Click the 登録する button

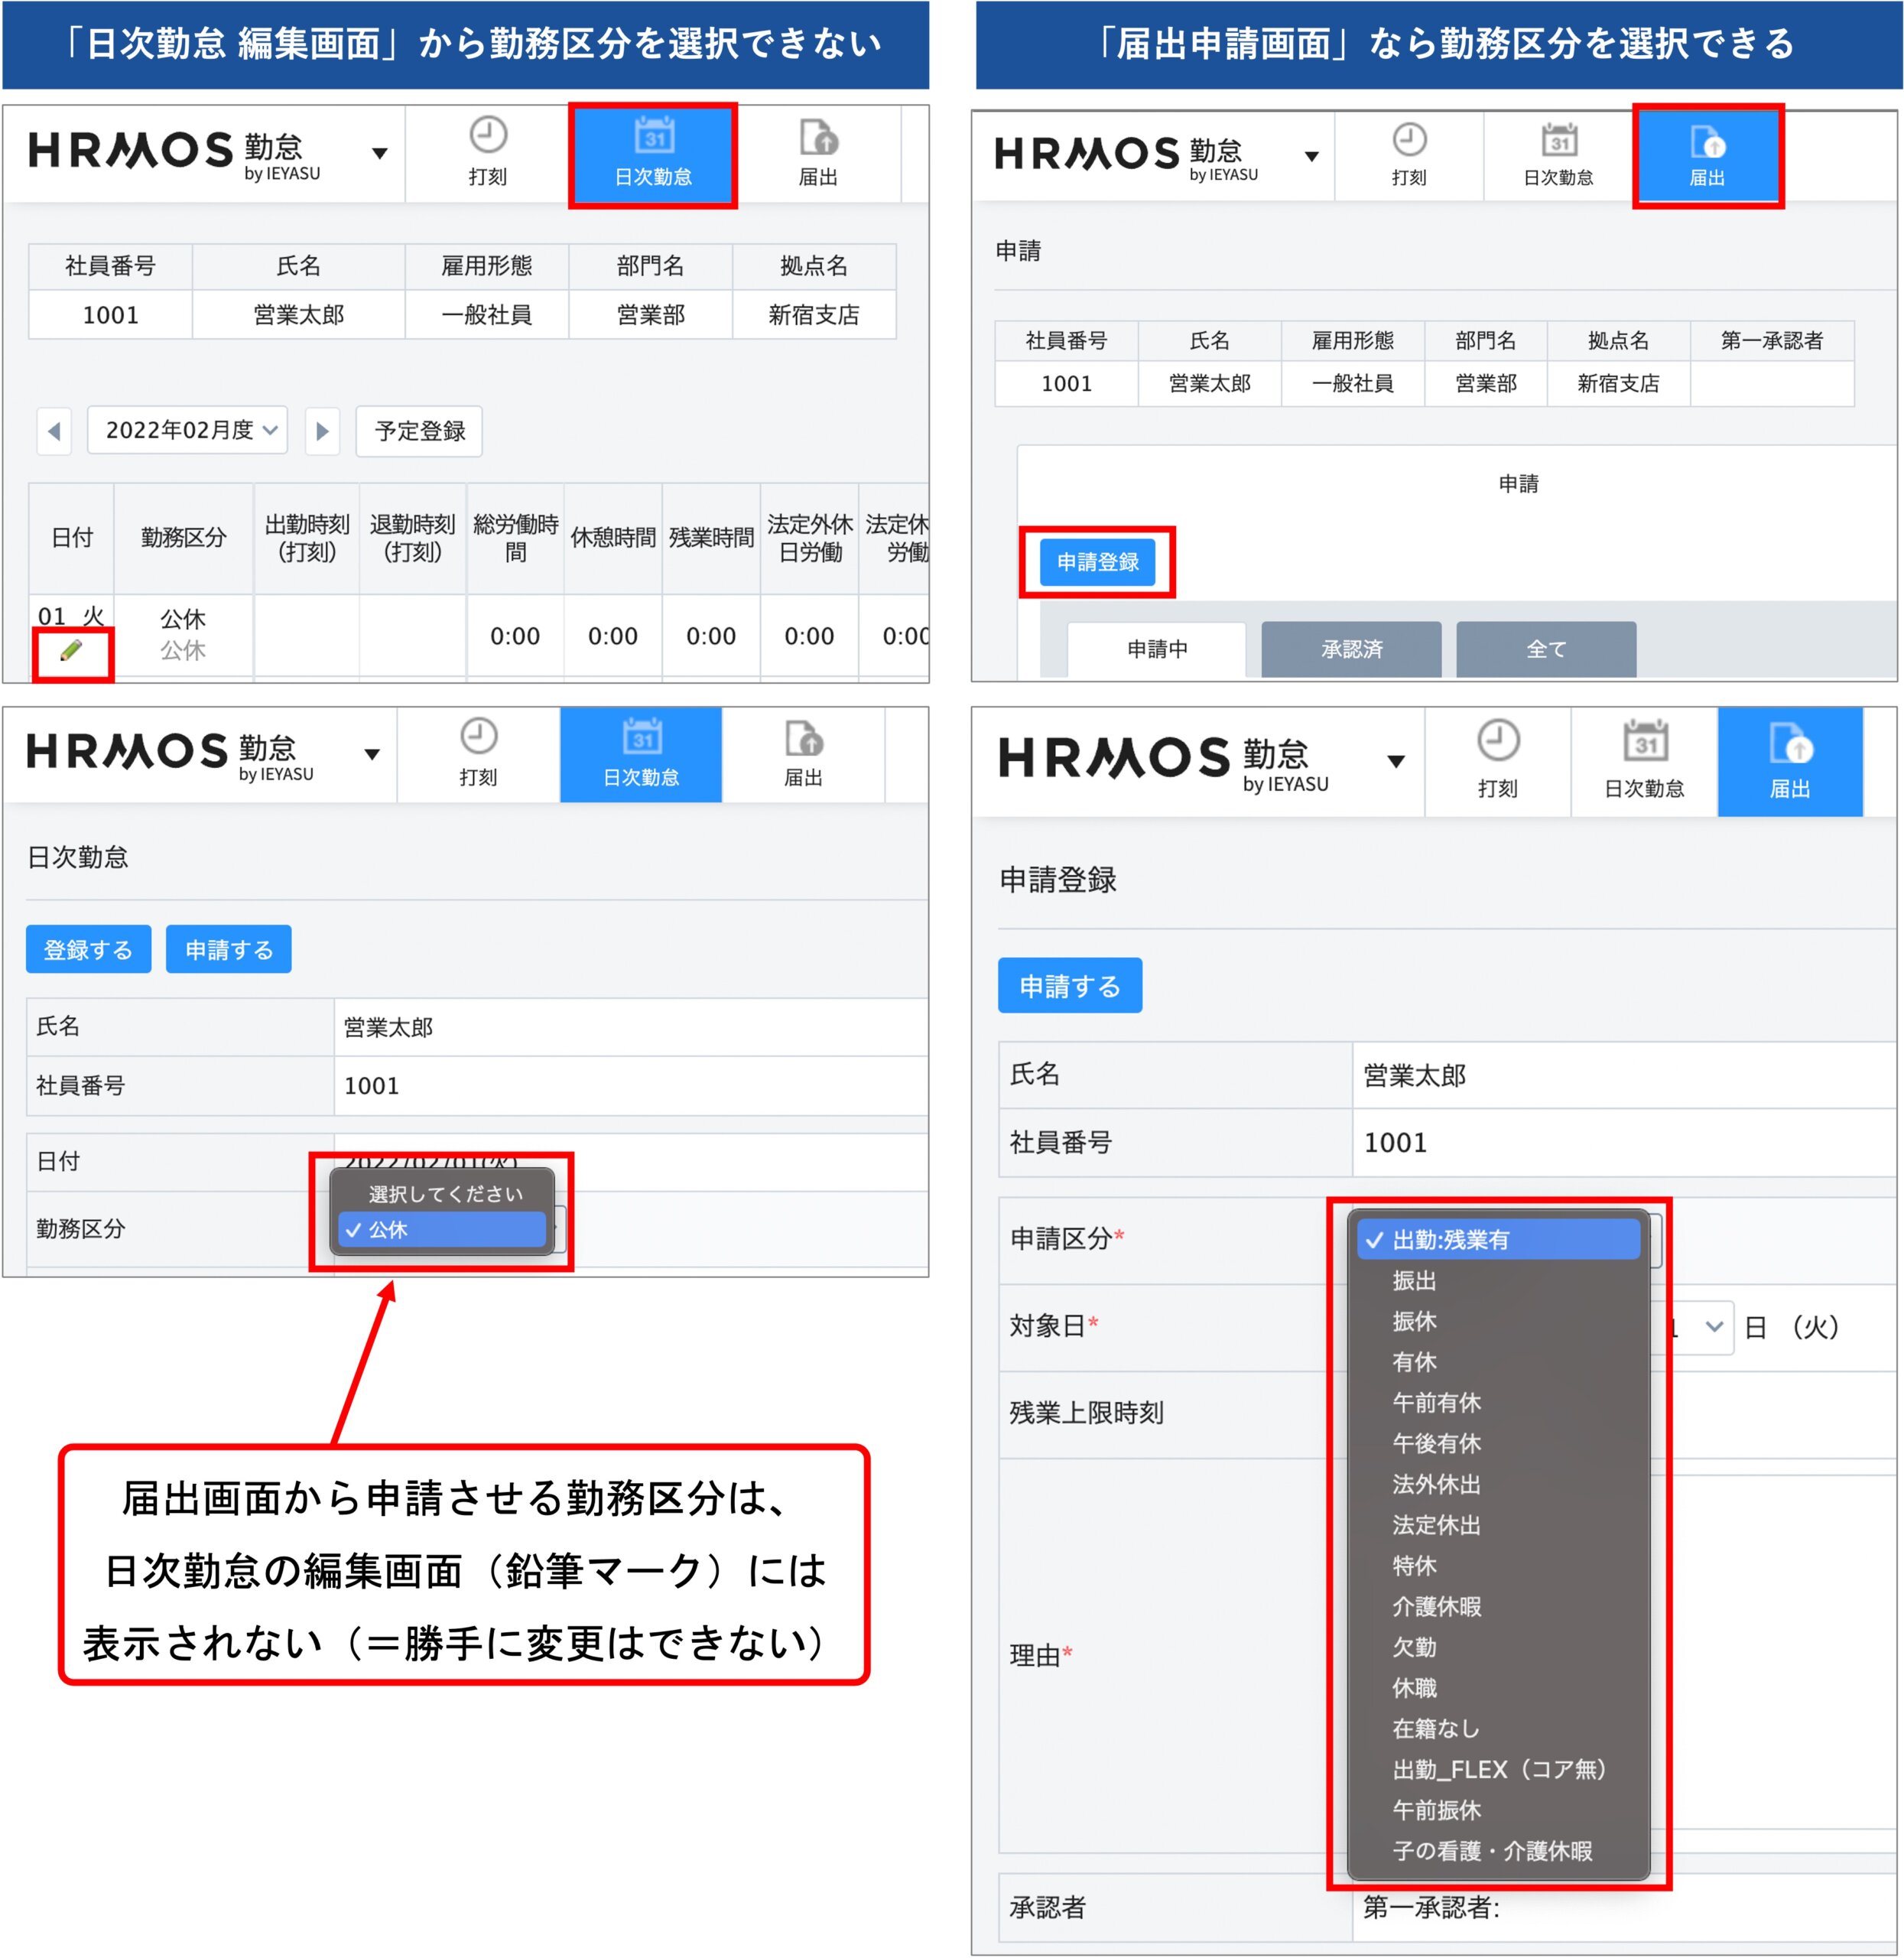coord(88,949)
